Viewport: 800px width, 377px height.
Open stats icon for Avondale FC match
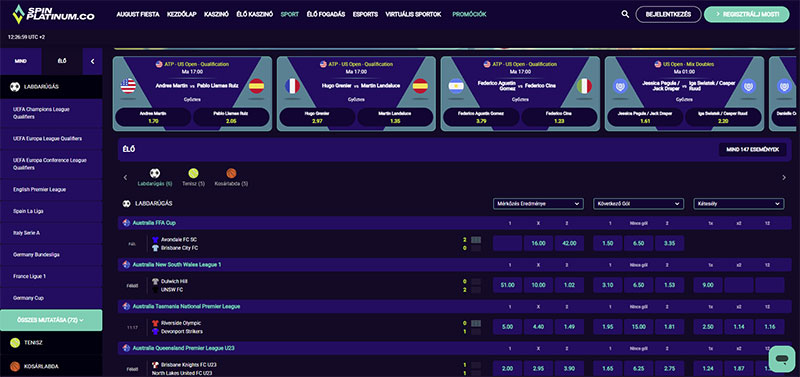pos(476,240)
